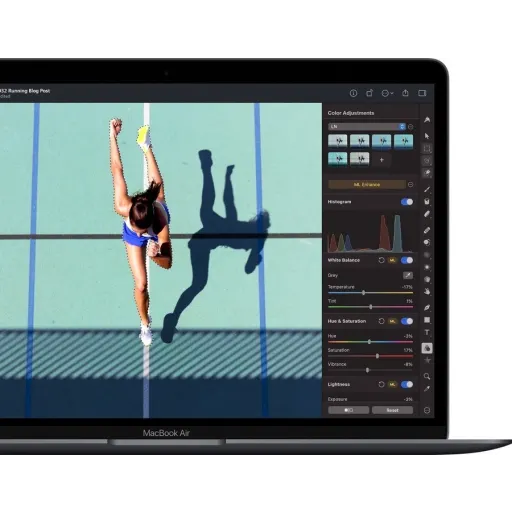Select the Shape square tool

(427, 320)
